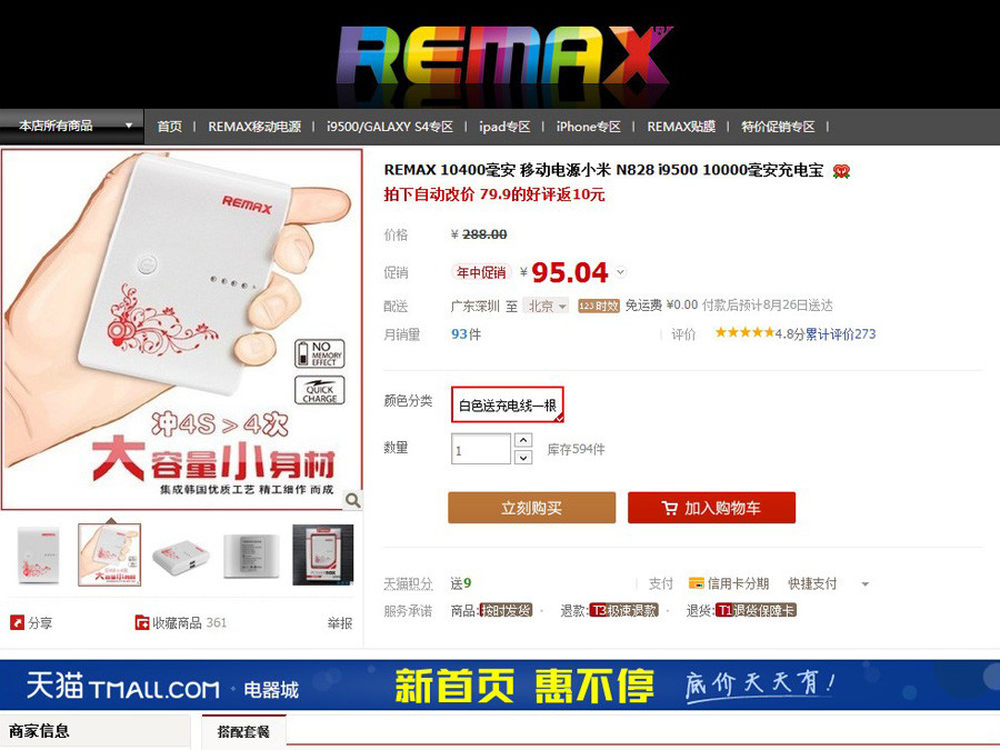Image resolution: width=1000 pixels, height=750 pixels.
Task: Click the five-star rating display
Action: [x=744, y=332]
